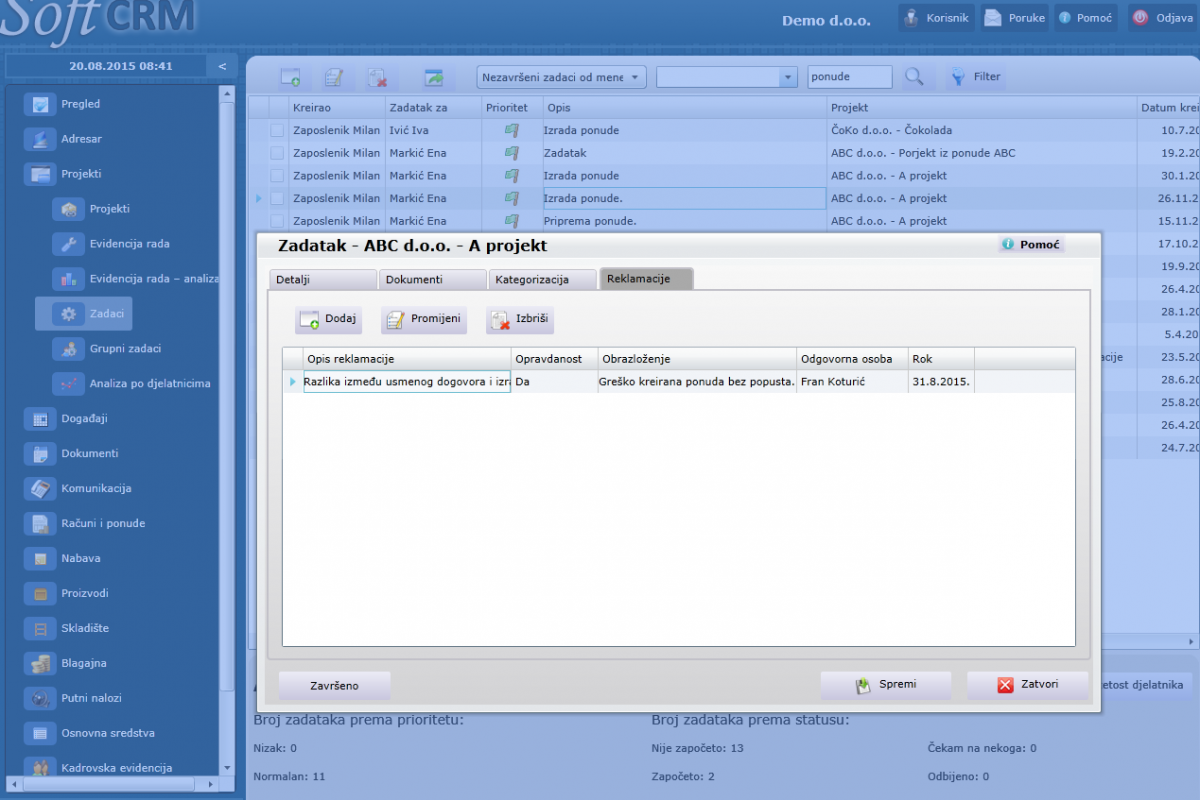Screen dimensions: 1200x800
Task: Click the priority flag in Ivić Iva row
Action: [511, 130]
